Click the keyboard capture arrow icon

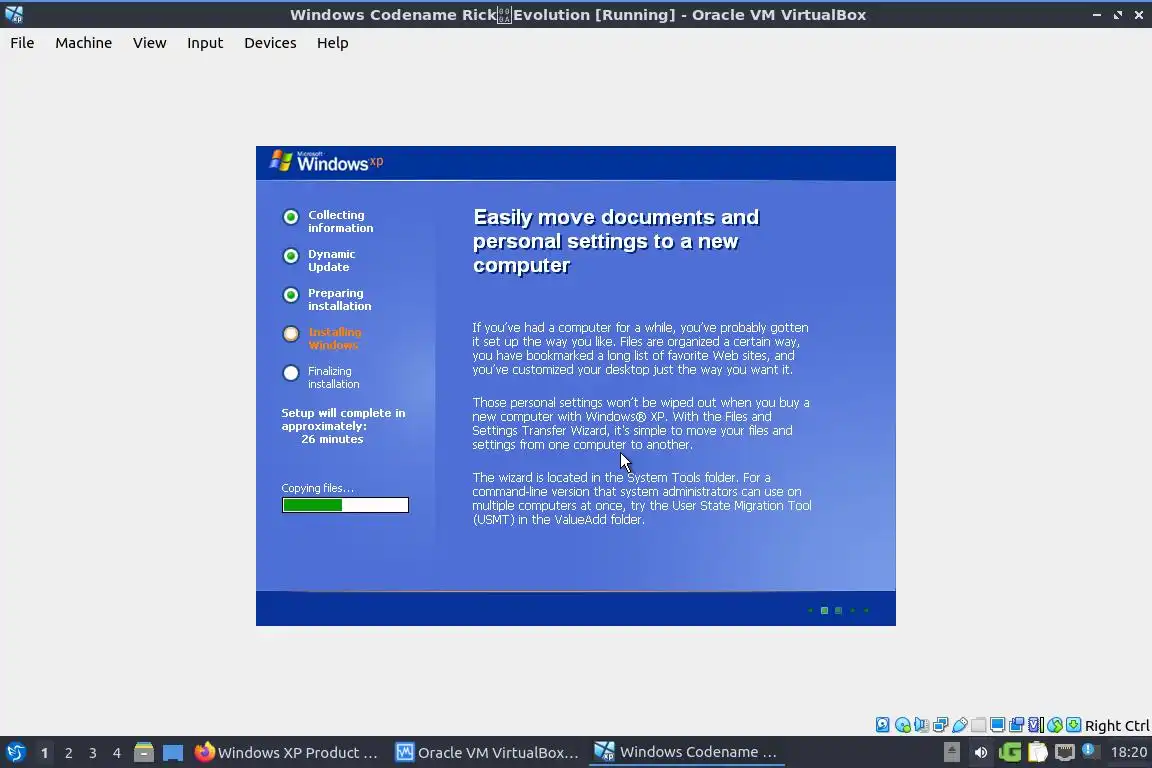[1074, 725]
